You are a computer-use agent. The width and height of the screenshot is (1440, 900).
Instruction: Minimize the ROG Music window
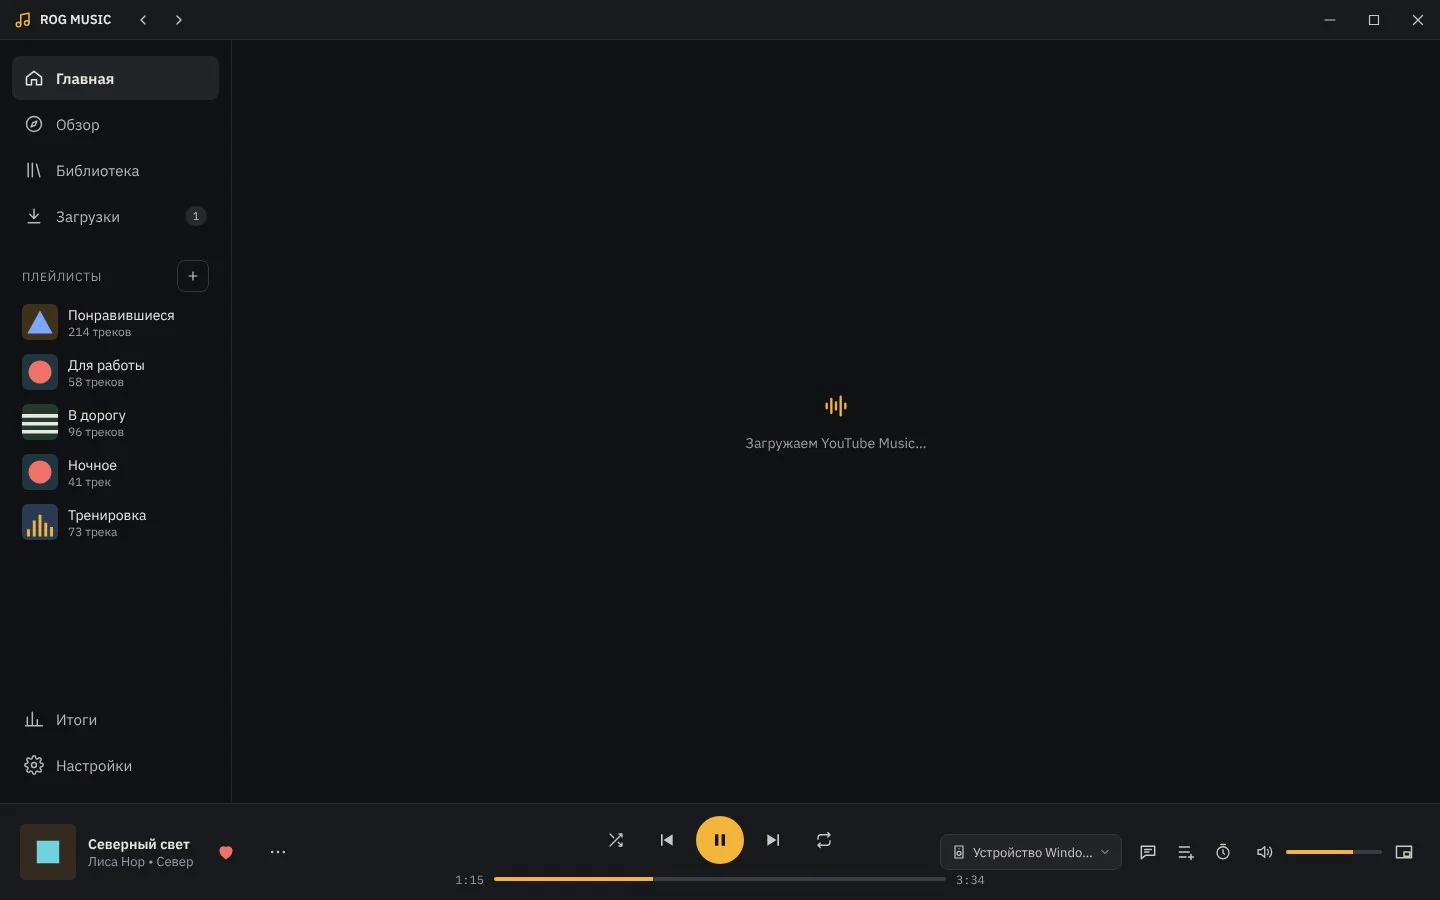click(1330, 20)
